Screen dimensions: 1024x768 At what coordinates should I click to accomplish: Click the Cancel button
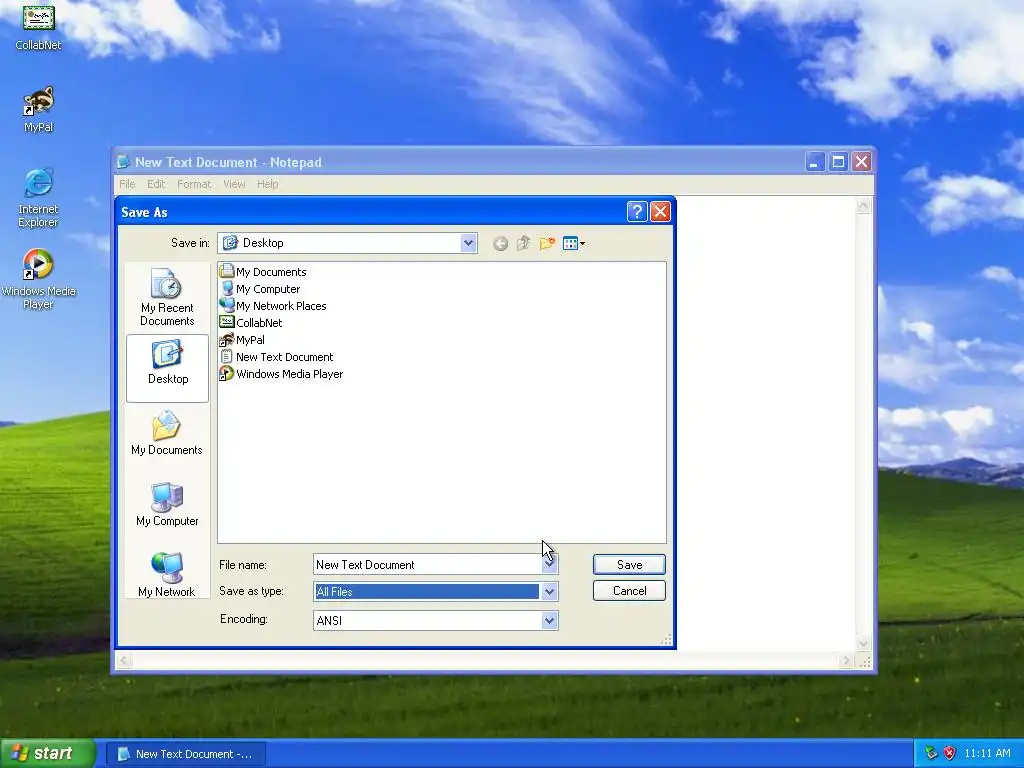pyautogui.click(x=630, y=590)
